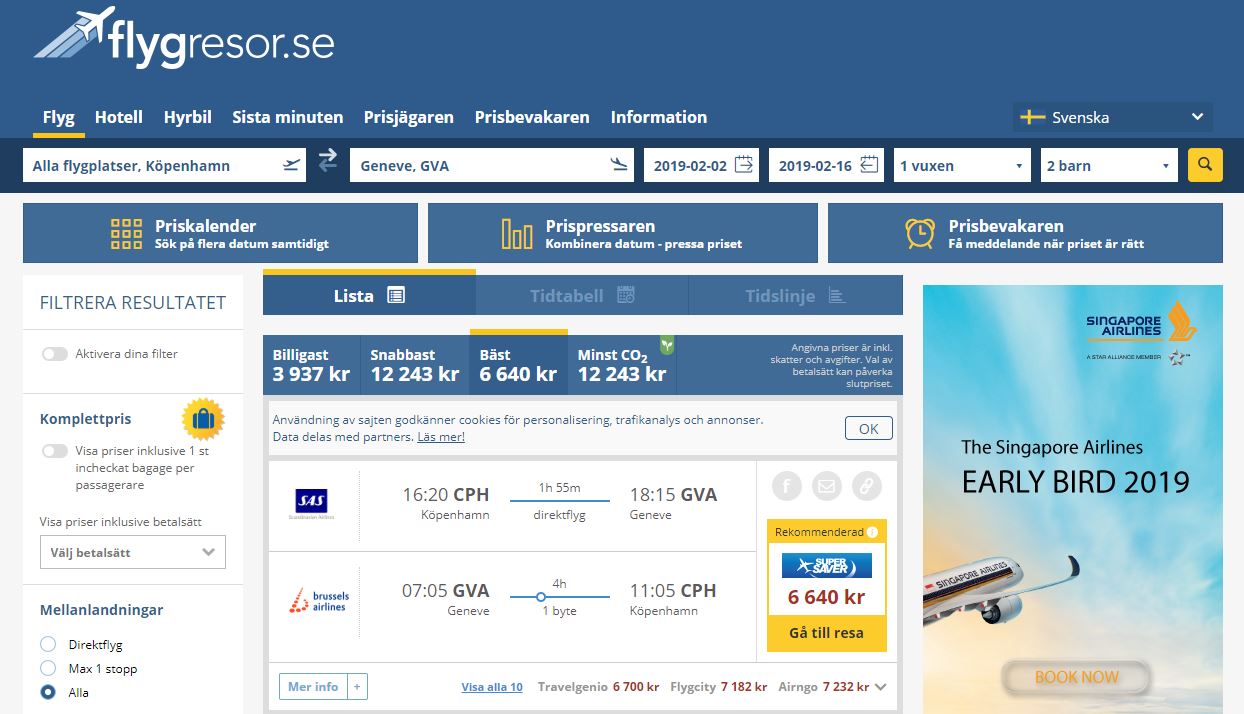Toggle prices including checked baggage switch
1244x714 pixels.
tap(55, 451)
